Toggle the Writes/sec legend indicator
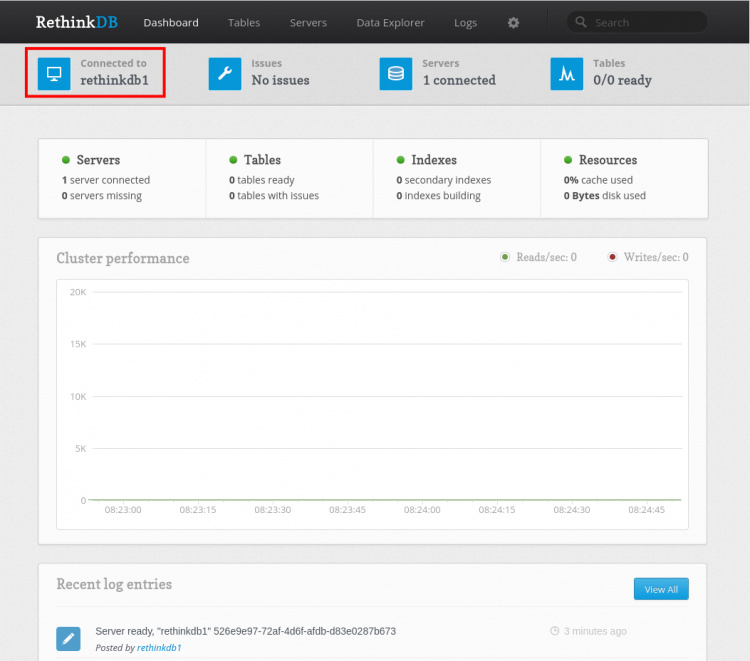This screenshot has height=661, width=750. click(x=613, y=257)
